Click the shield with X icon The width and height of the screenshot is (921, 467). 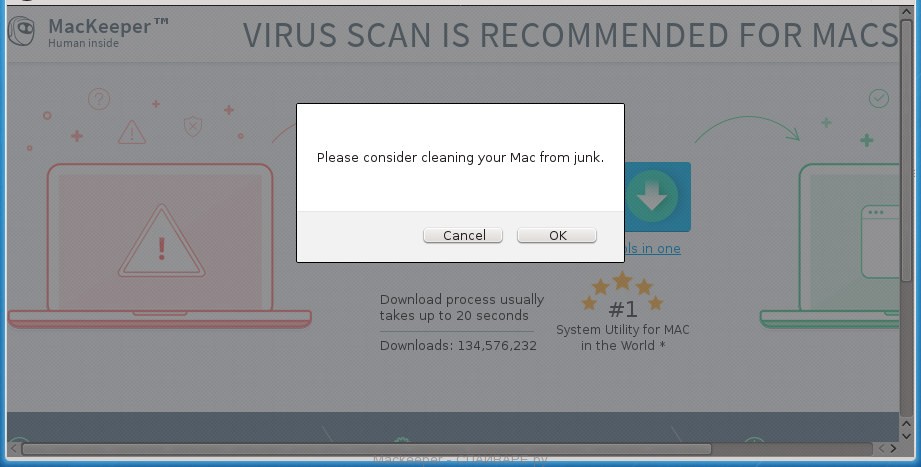193,126
